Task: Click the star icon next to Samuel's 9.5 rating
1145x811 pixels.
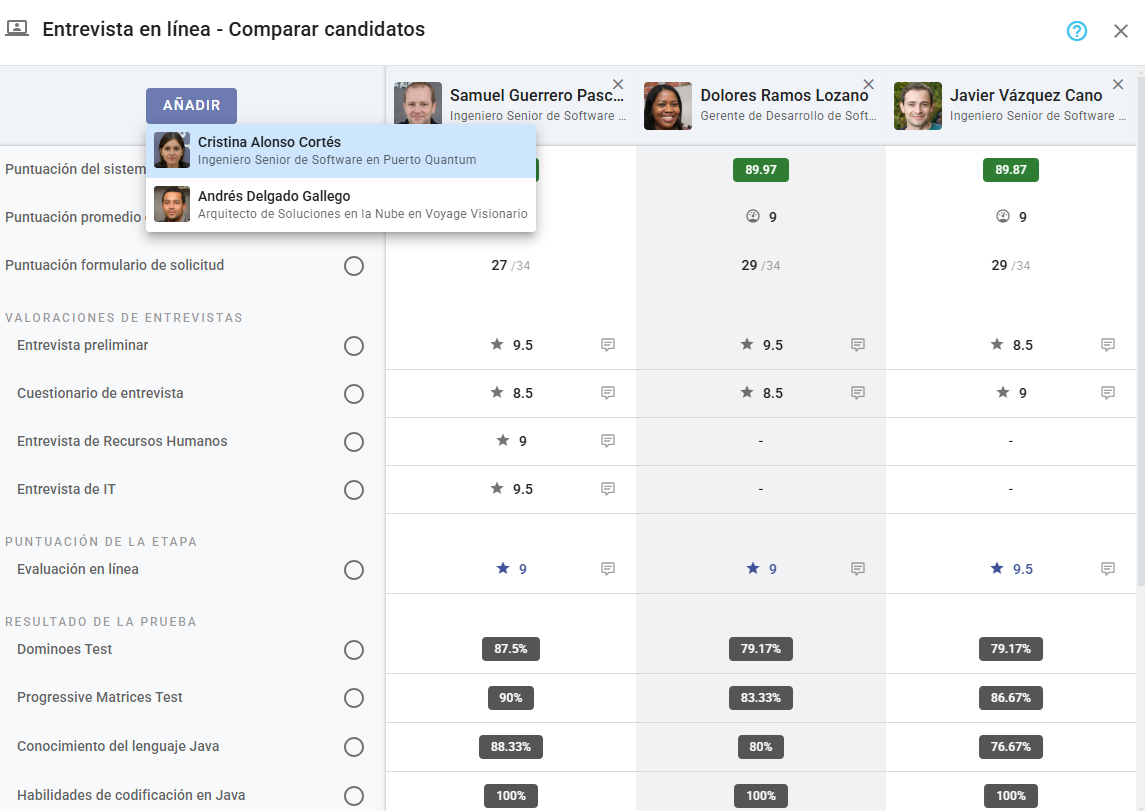Action: click(x=495, y=344)
